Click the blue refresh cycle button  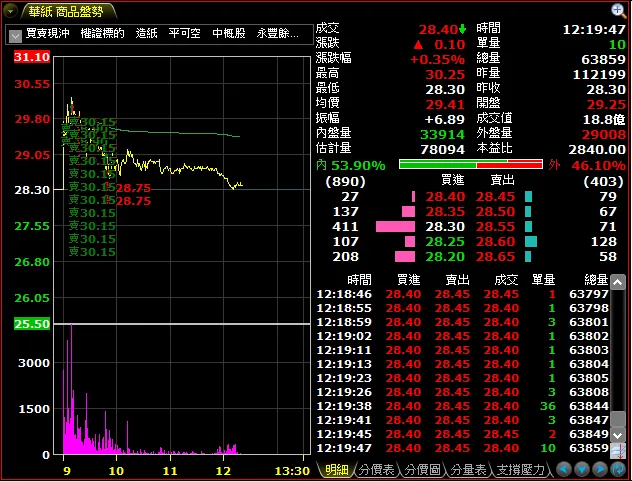coord(618,470)
